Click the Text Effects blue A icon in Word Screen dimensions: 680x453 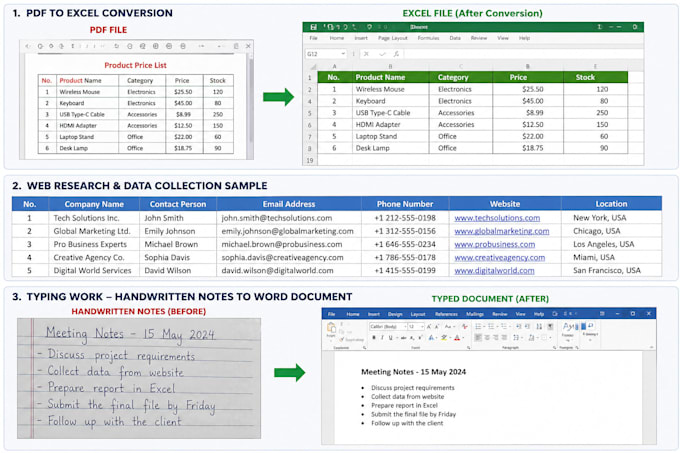coord(431,338)
